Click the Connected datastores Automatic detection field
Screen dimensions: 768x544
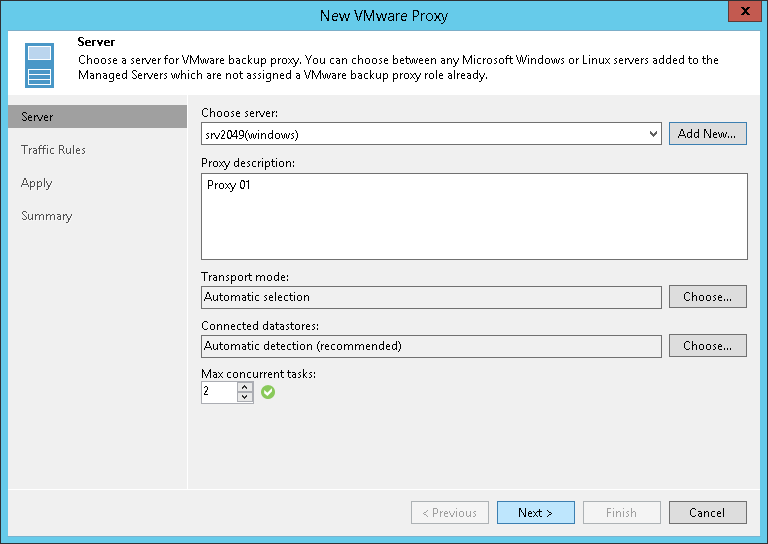pos(431,346)
